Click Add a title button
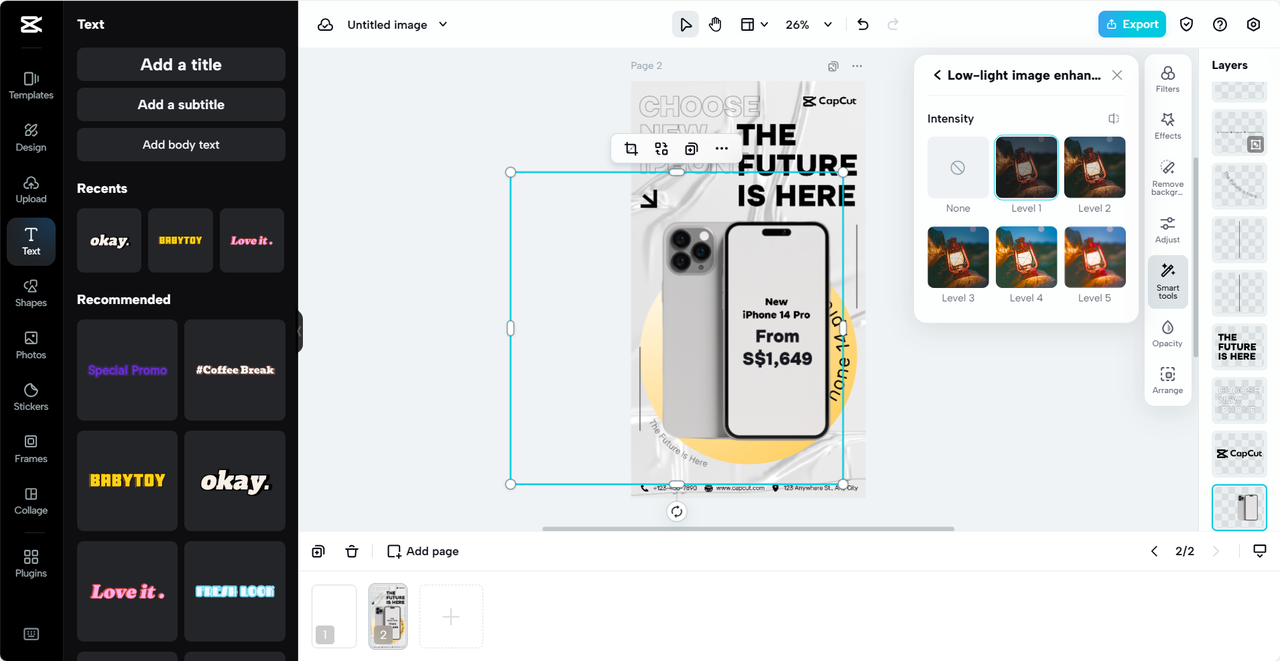1280x661 pixels. (181, 64)
